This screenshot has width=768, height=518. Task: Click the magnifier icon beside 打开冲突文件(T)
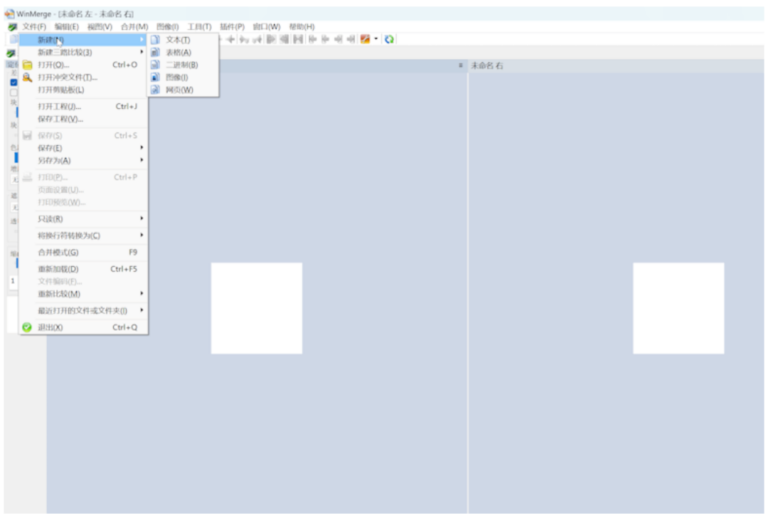pyautogui.click(x=27, y=77)
